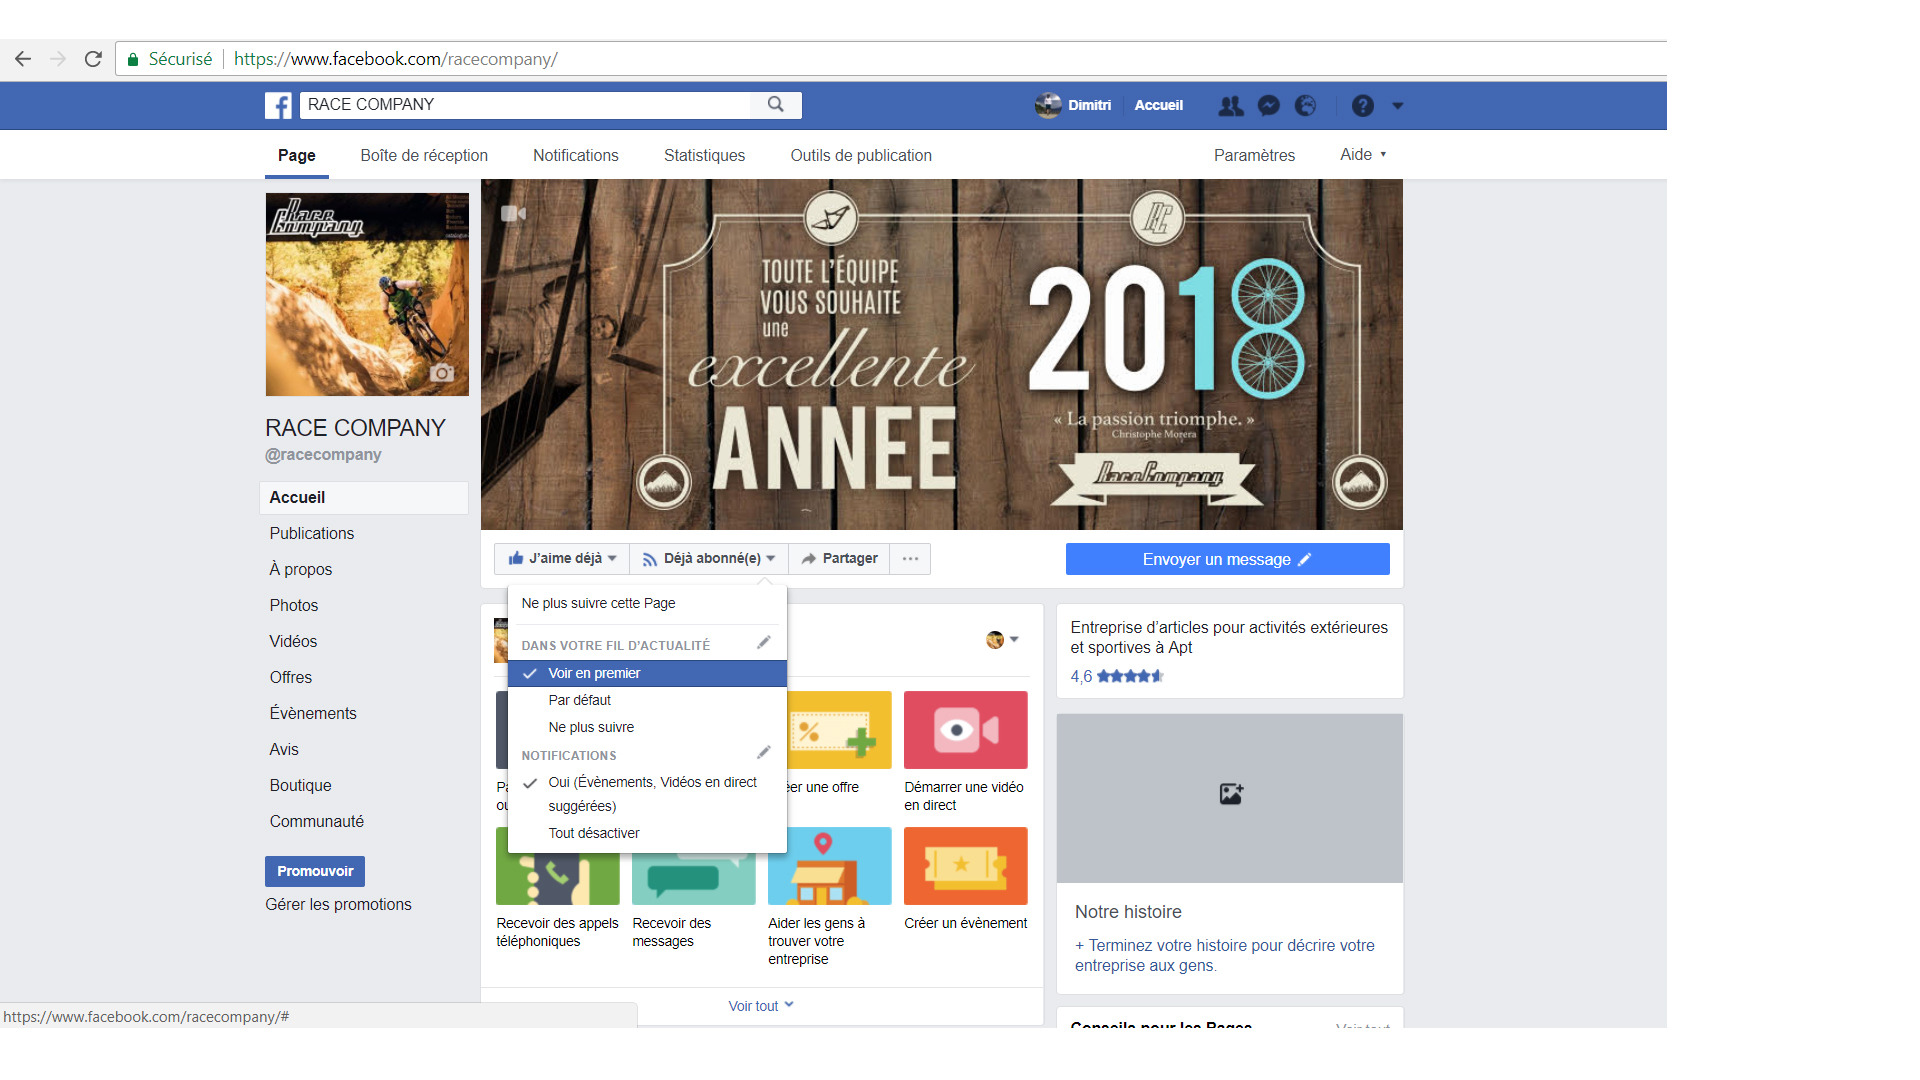The height and width of the screenshot is (1080, 1920).
Task: Open the Statistiques tab
Action: pos(705,156)
